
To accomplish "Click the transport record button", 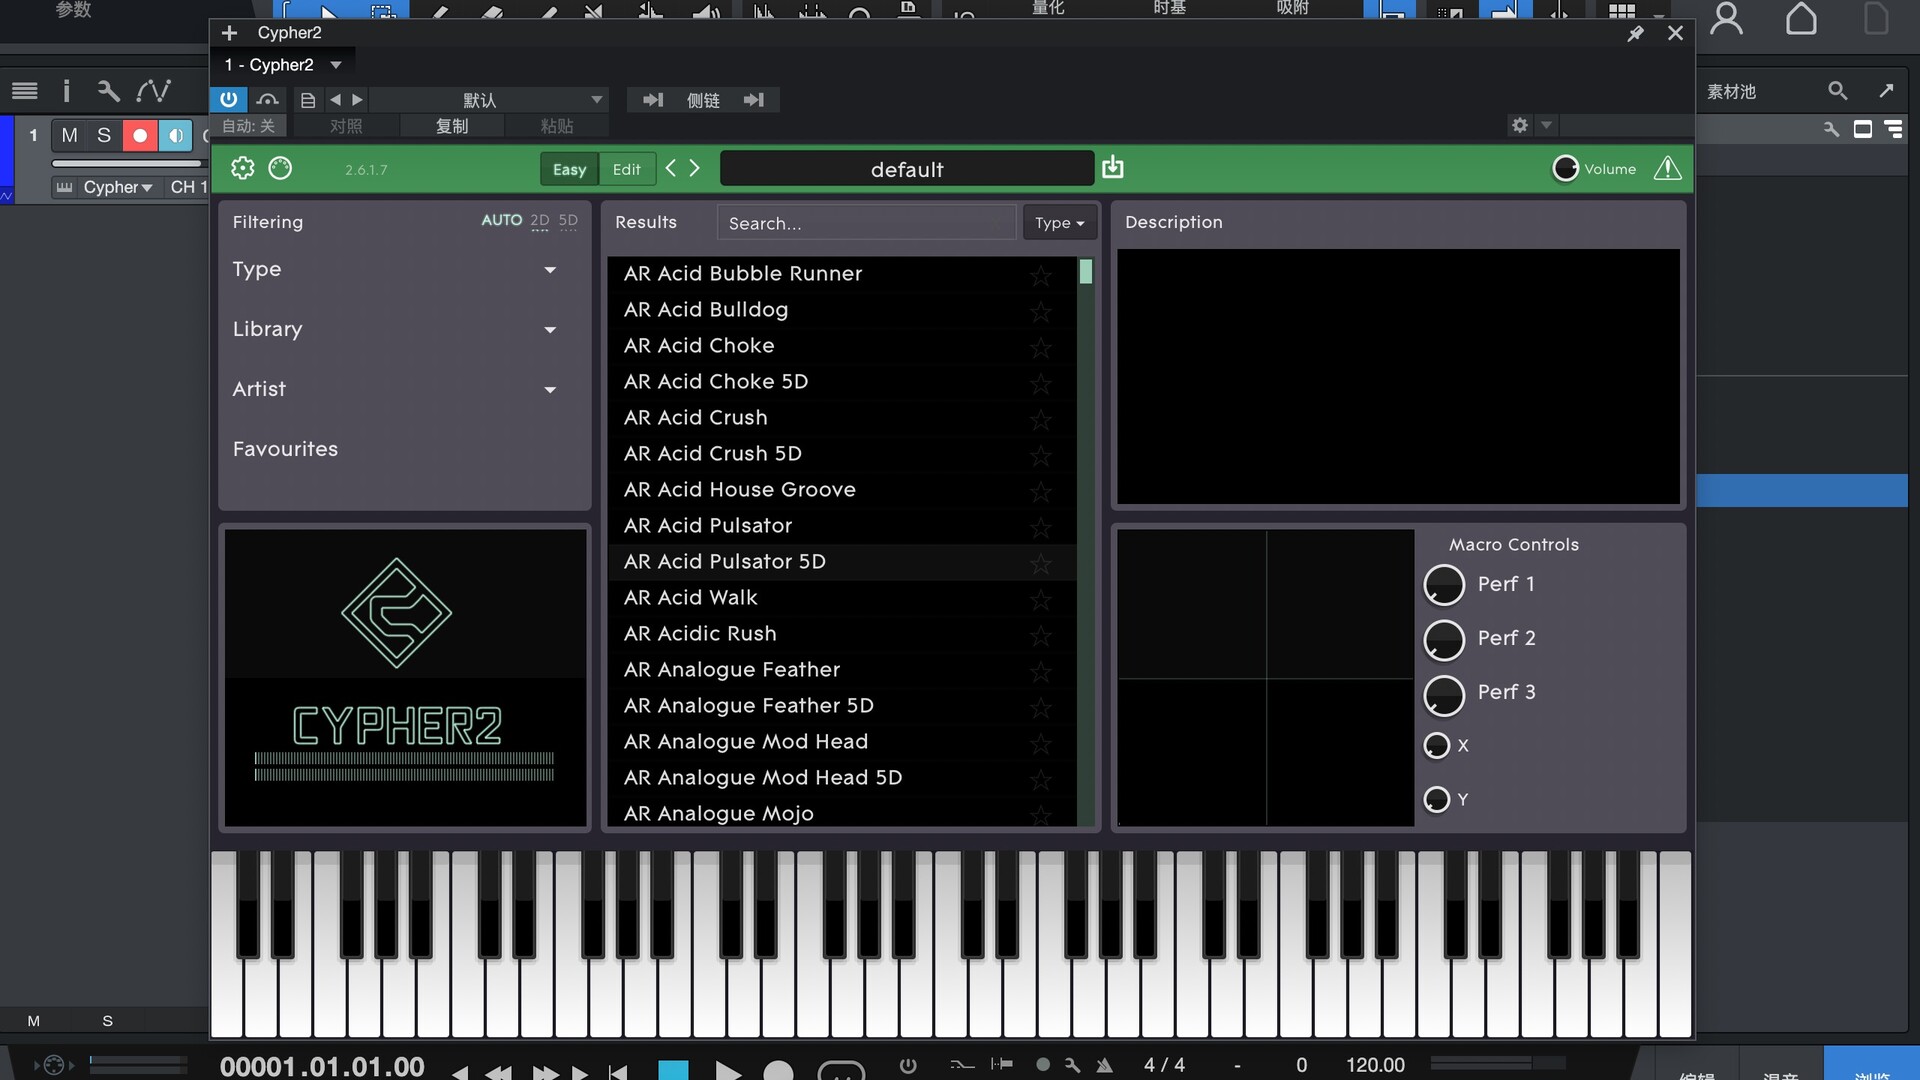I will pyautogui.click(x=778, y=1070).
